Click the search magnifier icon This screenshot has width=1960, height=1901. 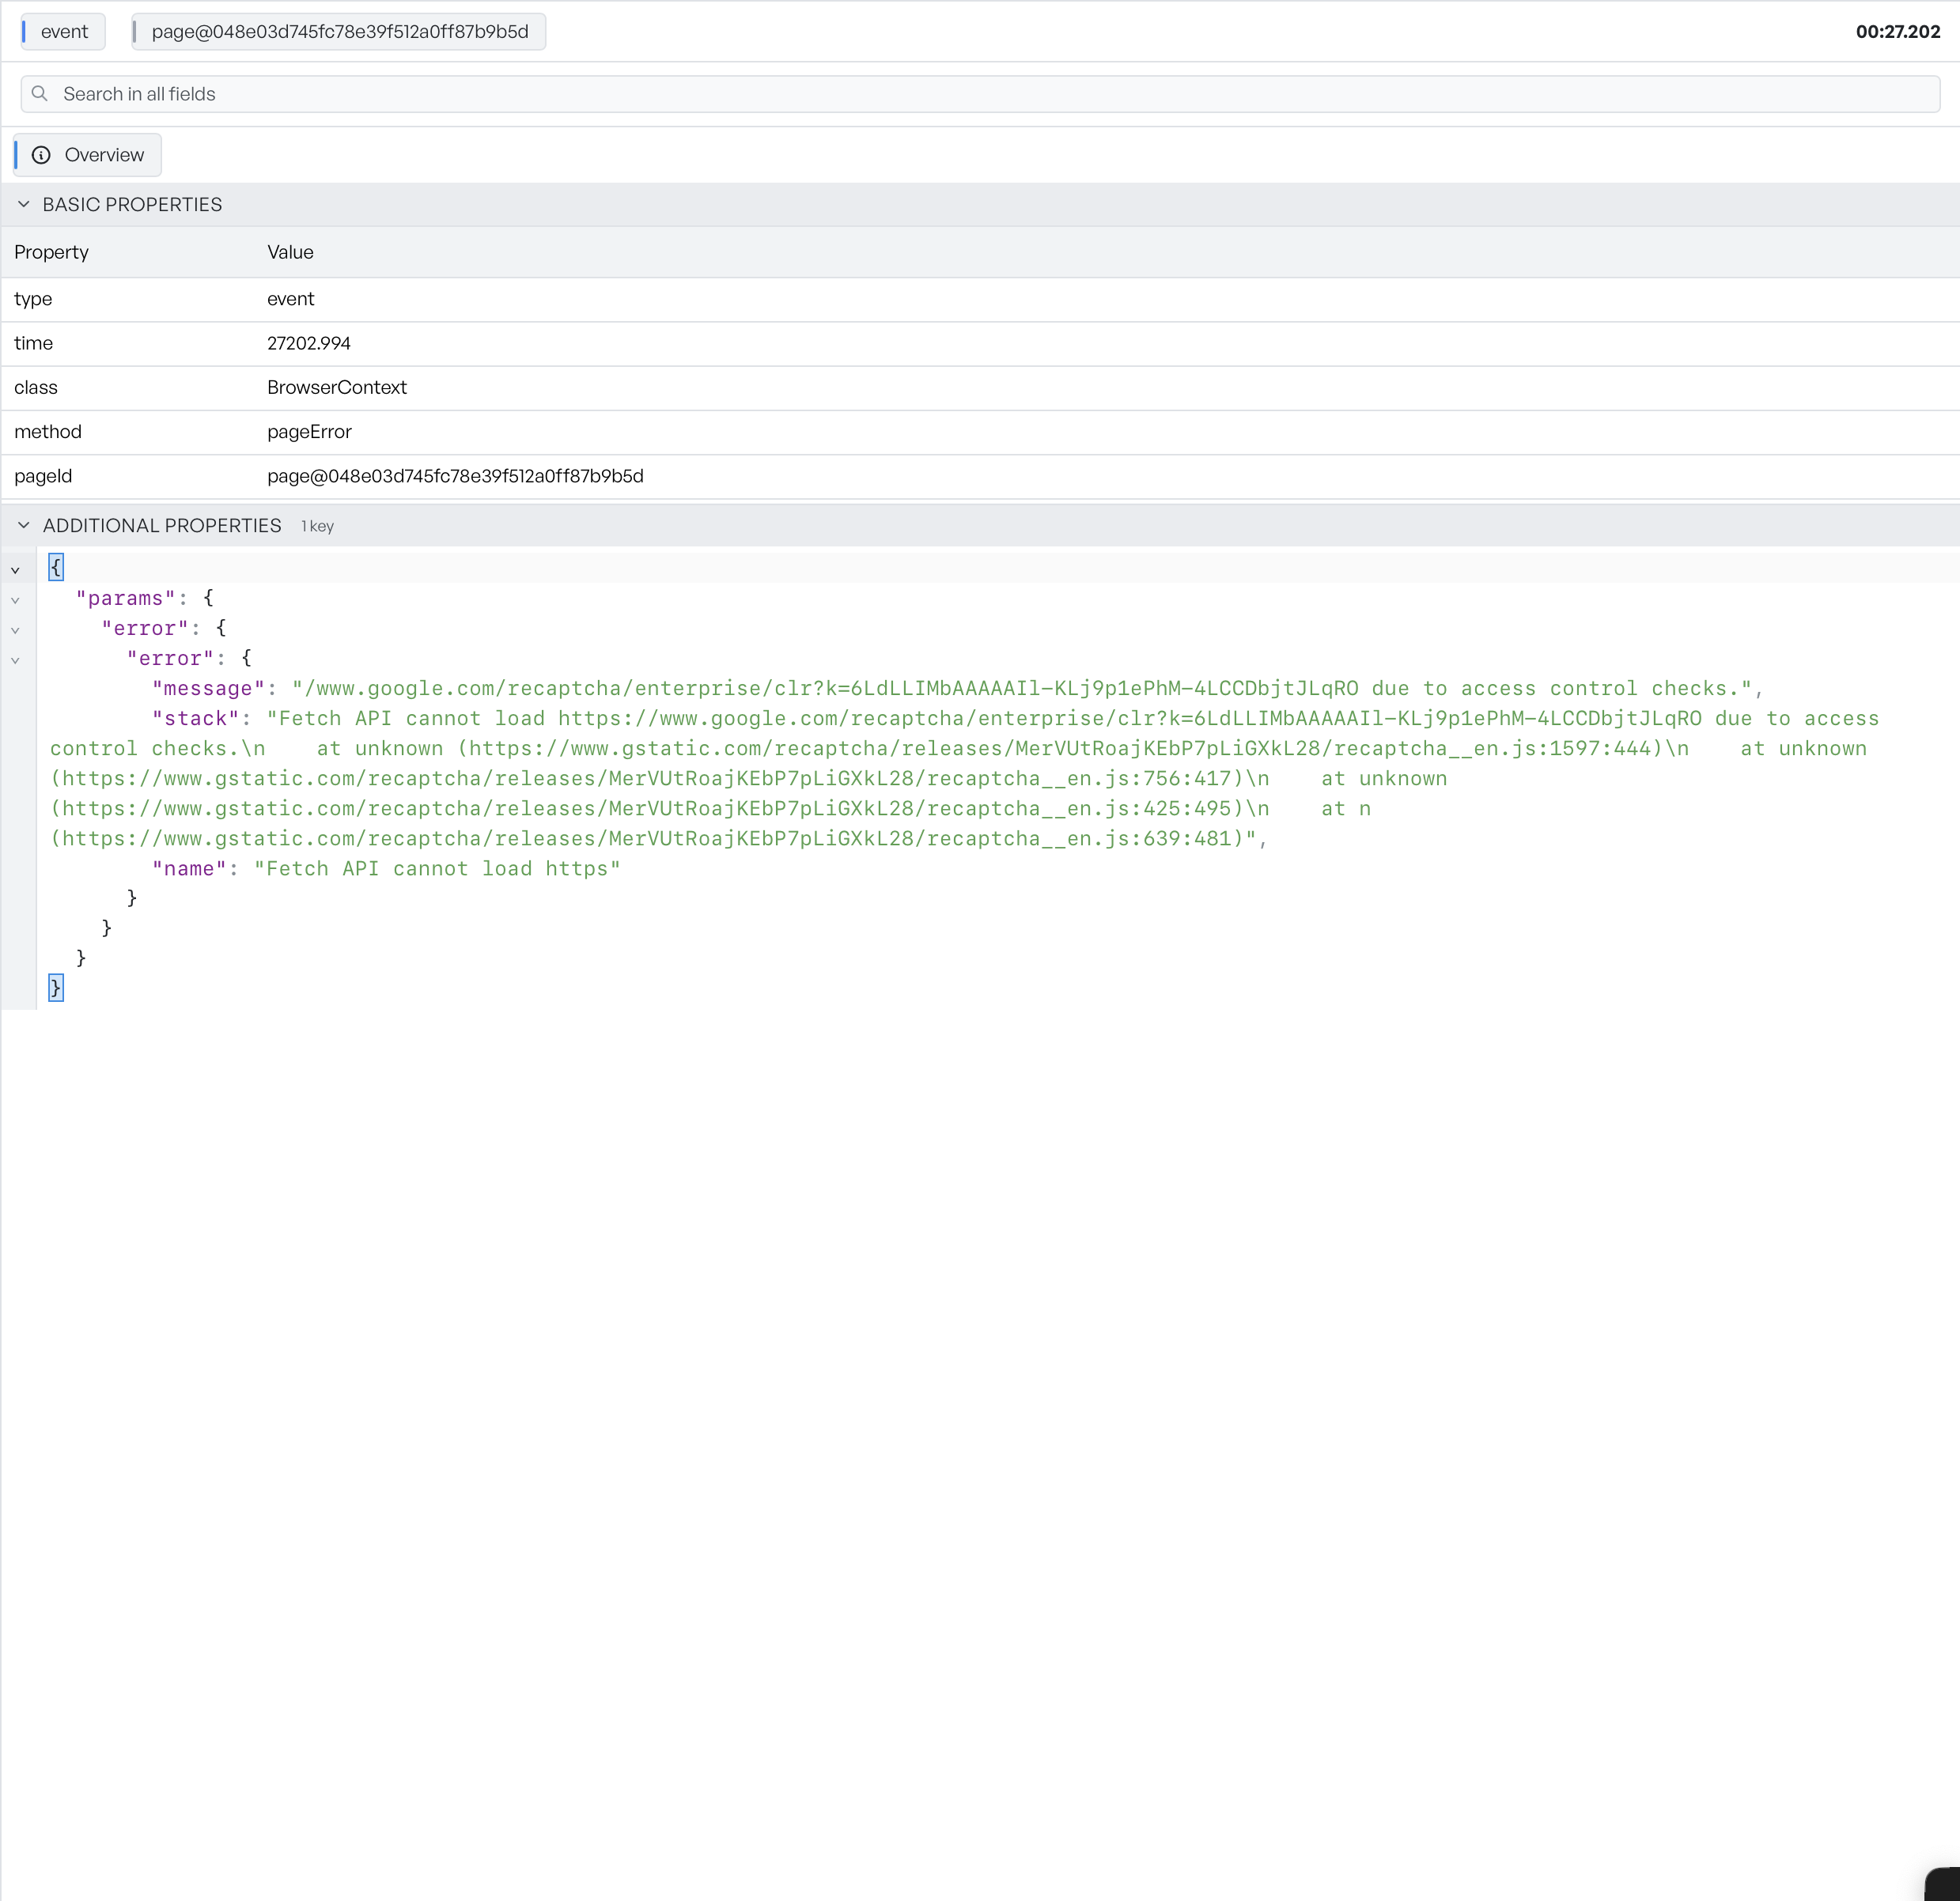pyautogui.click(x=40, y=94)
